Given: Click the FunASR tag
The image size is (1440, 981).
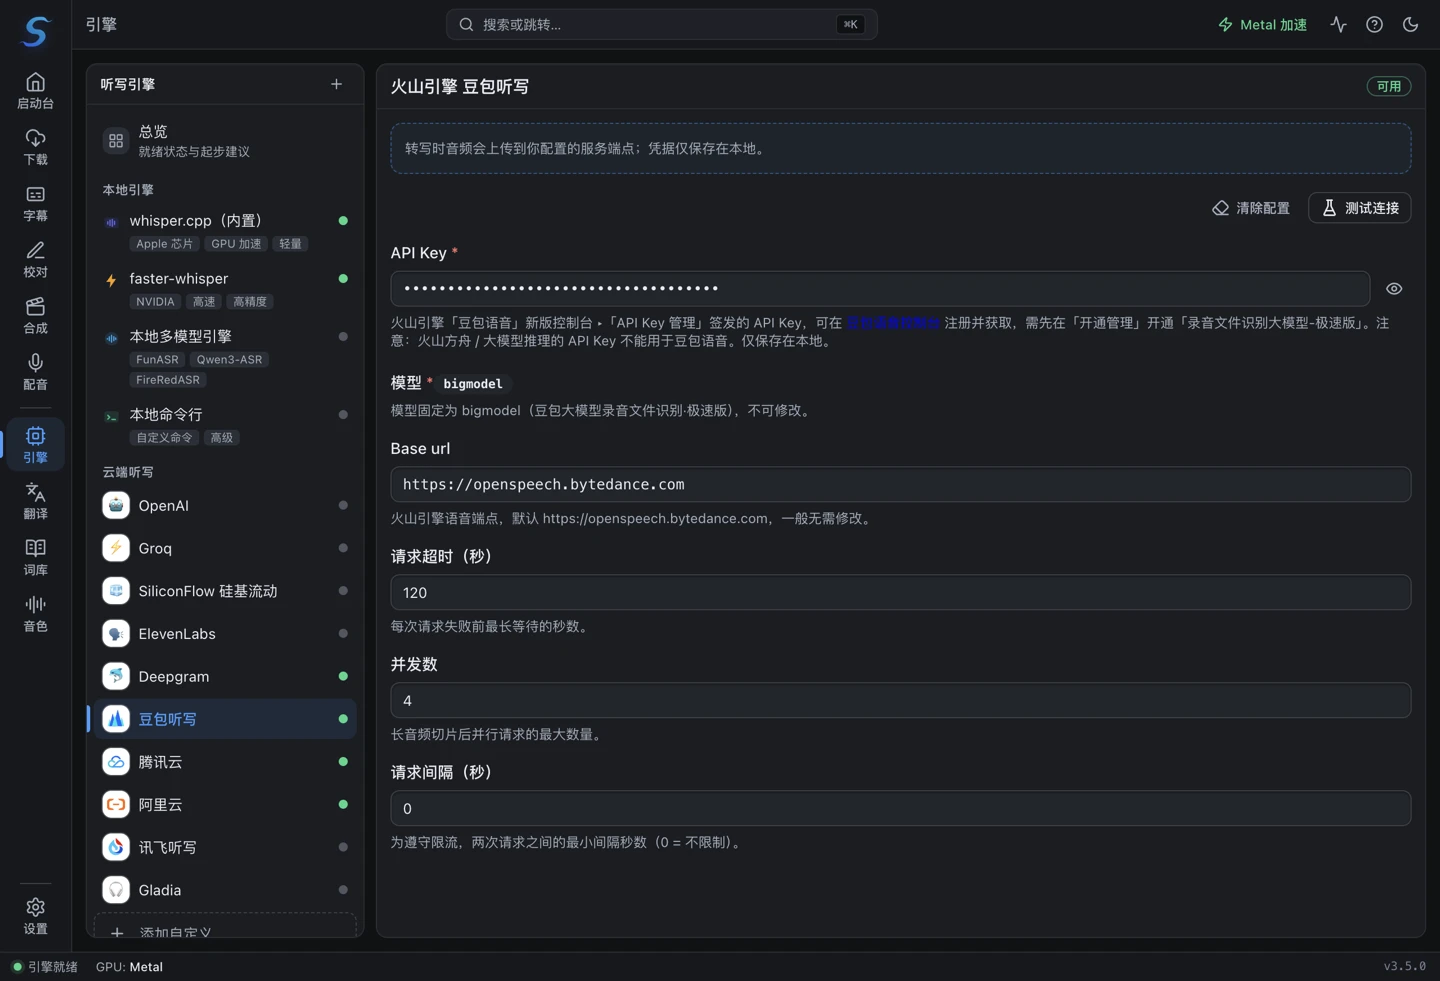Looking at the screenshot, I should 157,360.
